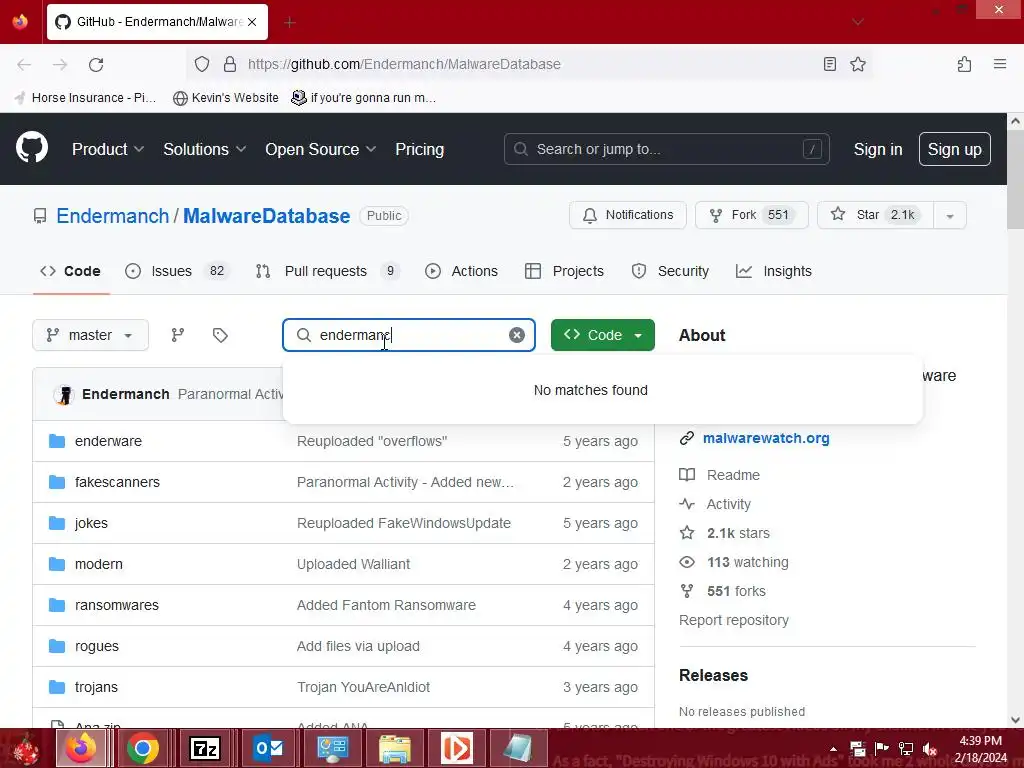The image size is (1024, 768).
Task: Click the GitHub Octocat logo
Action: tap(31, 148)
